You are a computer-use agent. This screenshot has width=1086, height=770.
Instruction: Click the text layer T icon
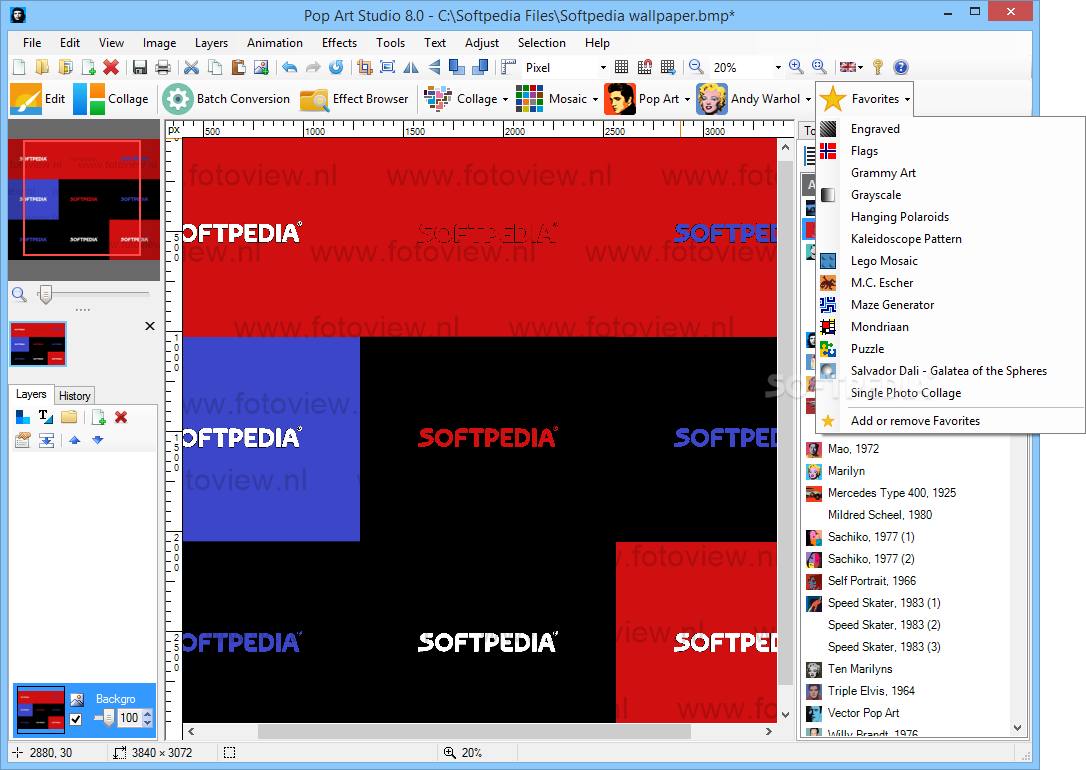coord(46,417)
